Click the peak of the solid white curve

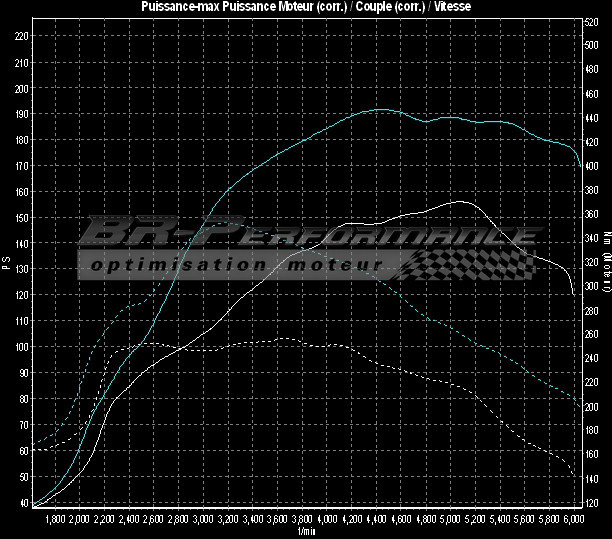pos(459,201)
